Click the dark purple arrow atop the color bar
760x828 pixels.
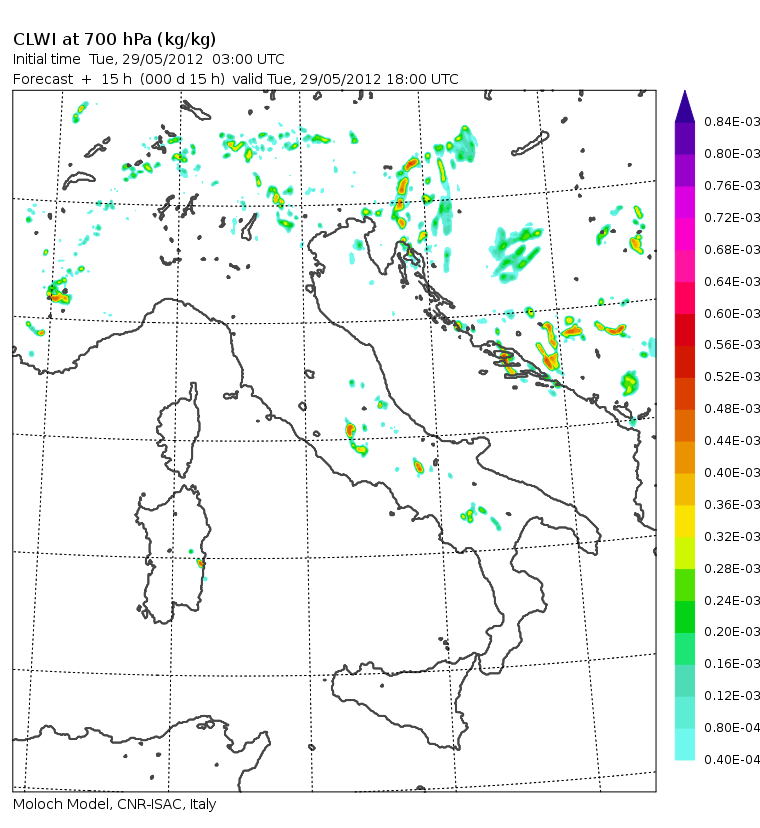[685, 107]
